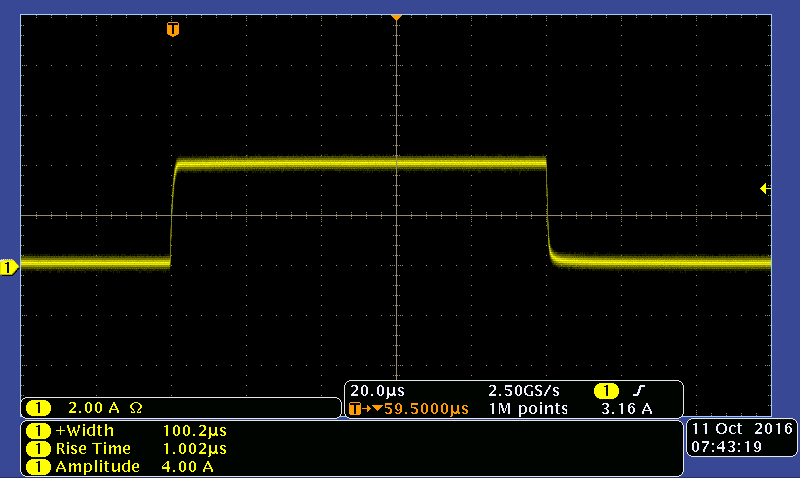Click the 1.002µs Rise Time value

tap(194, 449)
